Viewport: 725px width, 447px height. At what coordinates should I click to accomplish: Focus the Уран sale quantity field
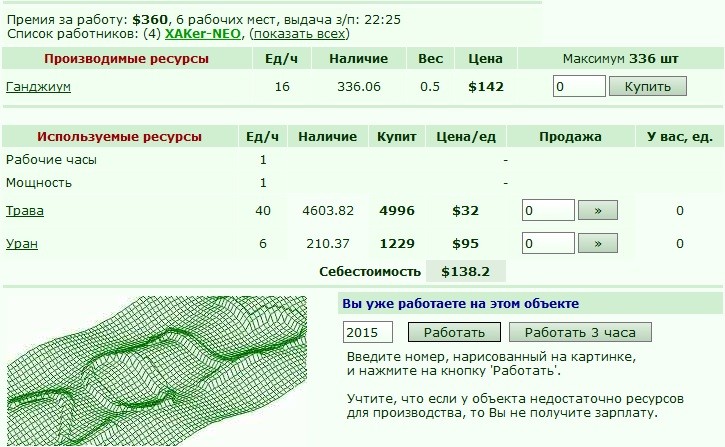point(548,243)
